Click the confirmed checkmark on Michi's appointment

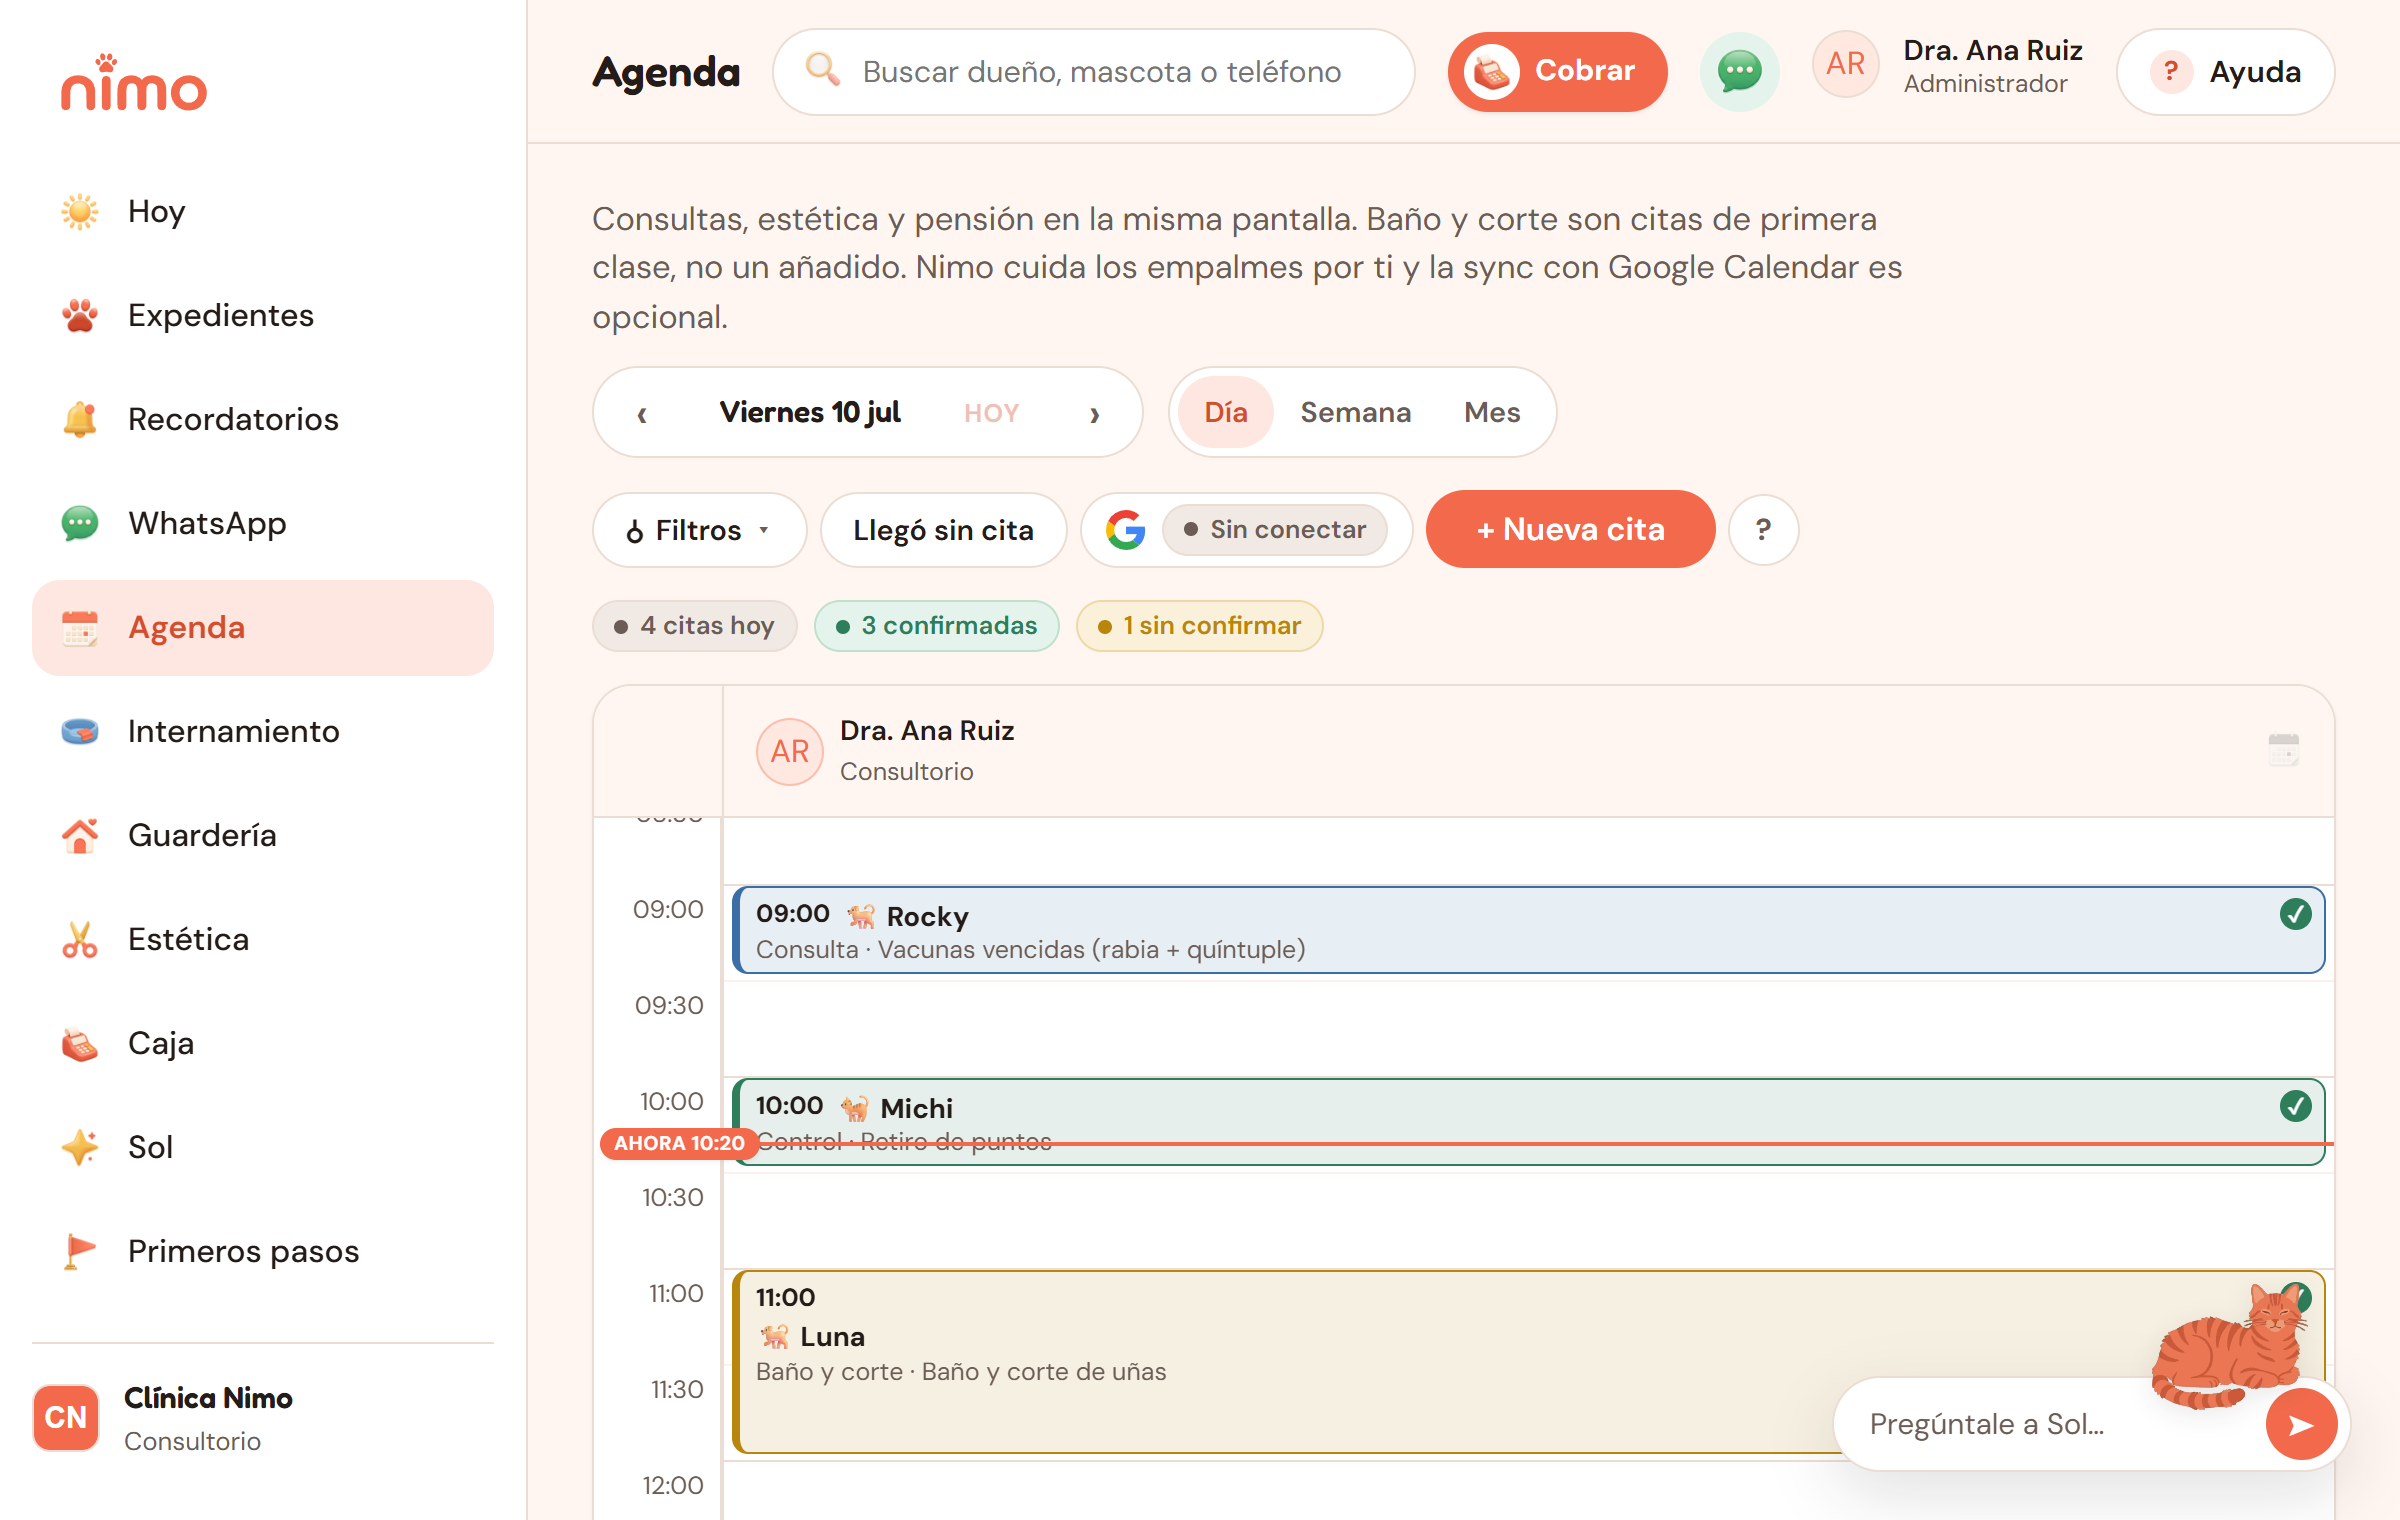point(2296,1106)
